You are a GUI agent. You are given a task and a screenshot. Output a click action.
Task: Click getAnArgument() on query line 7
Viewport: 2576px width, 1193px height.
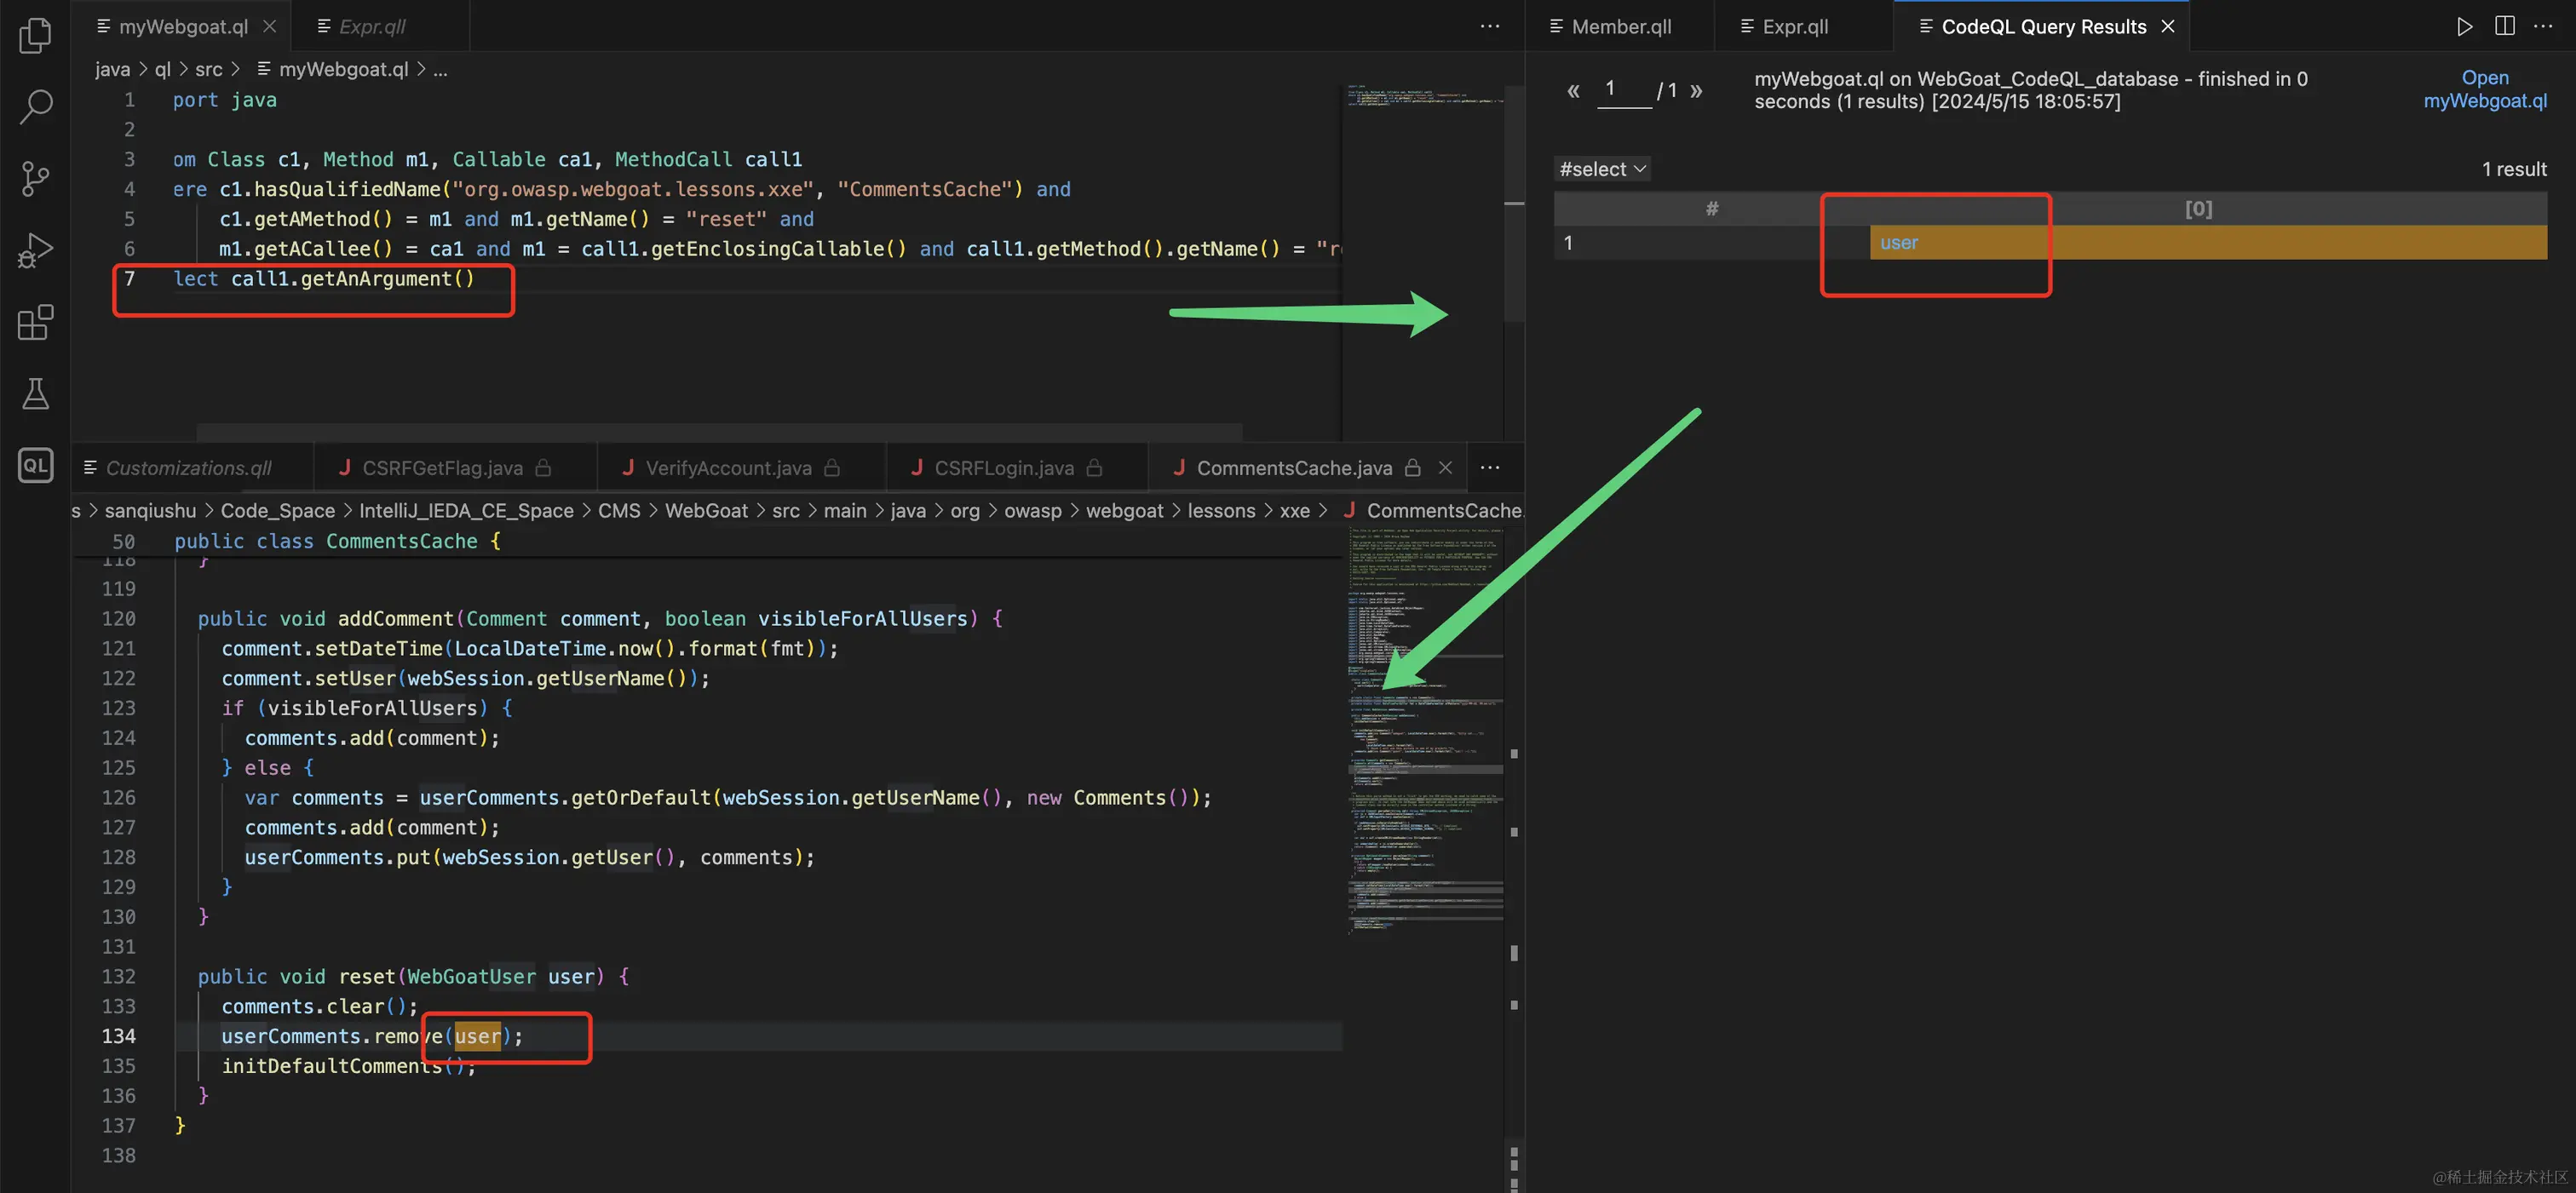coord(387,279)
